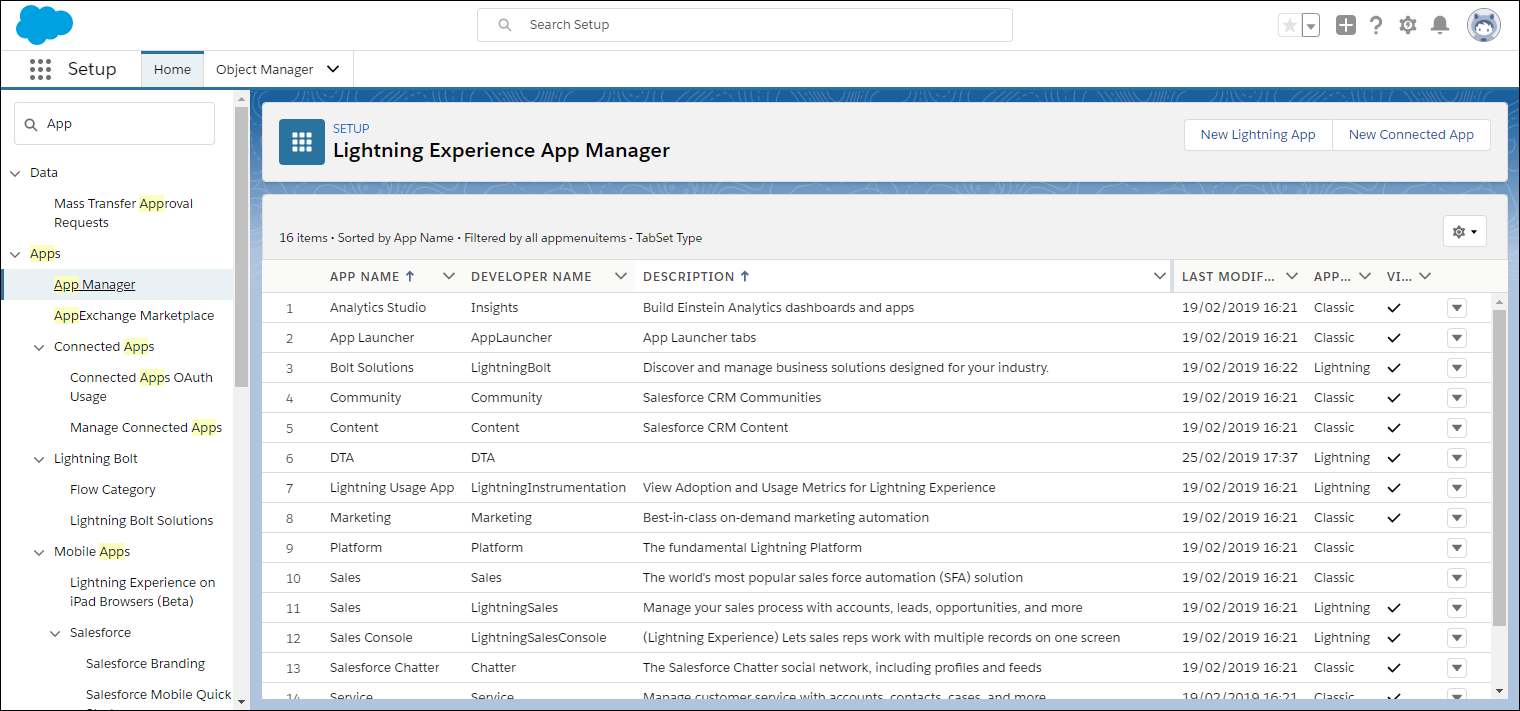Screen dimensions: 1520x711
Task: Click the 25/02/2019 17:37 date cell
Action: 1240,457
